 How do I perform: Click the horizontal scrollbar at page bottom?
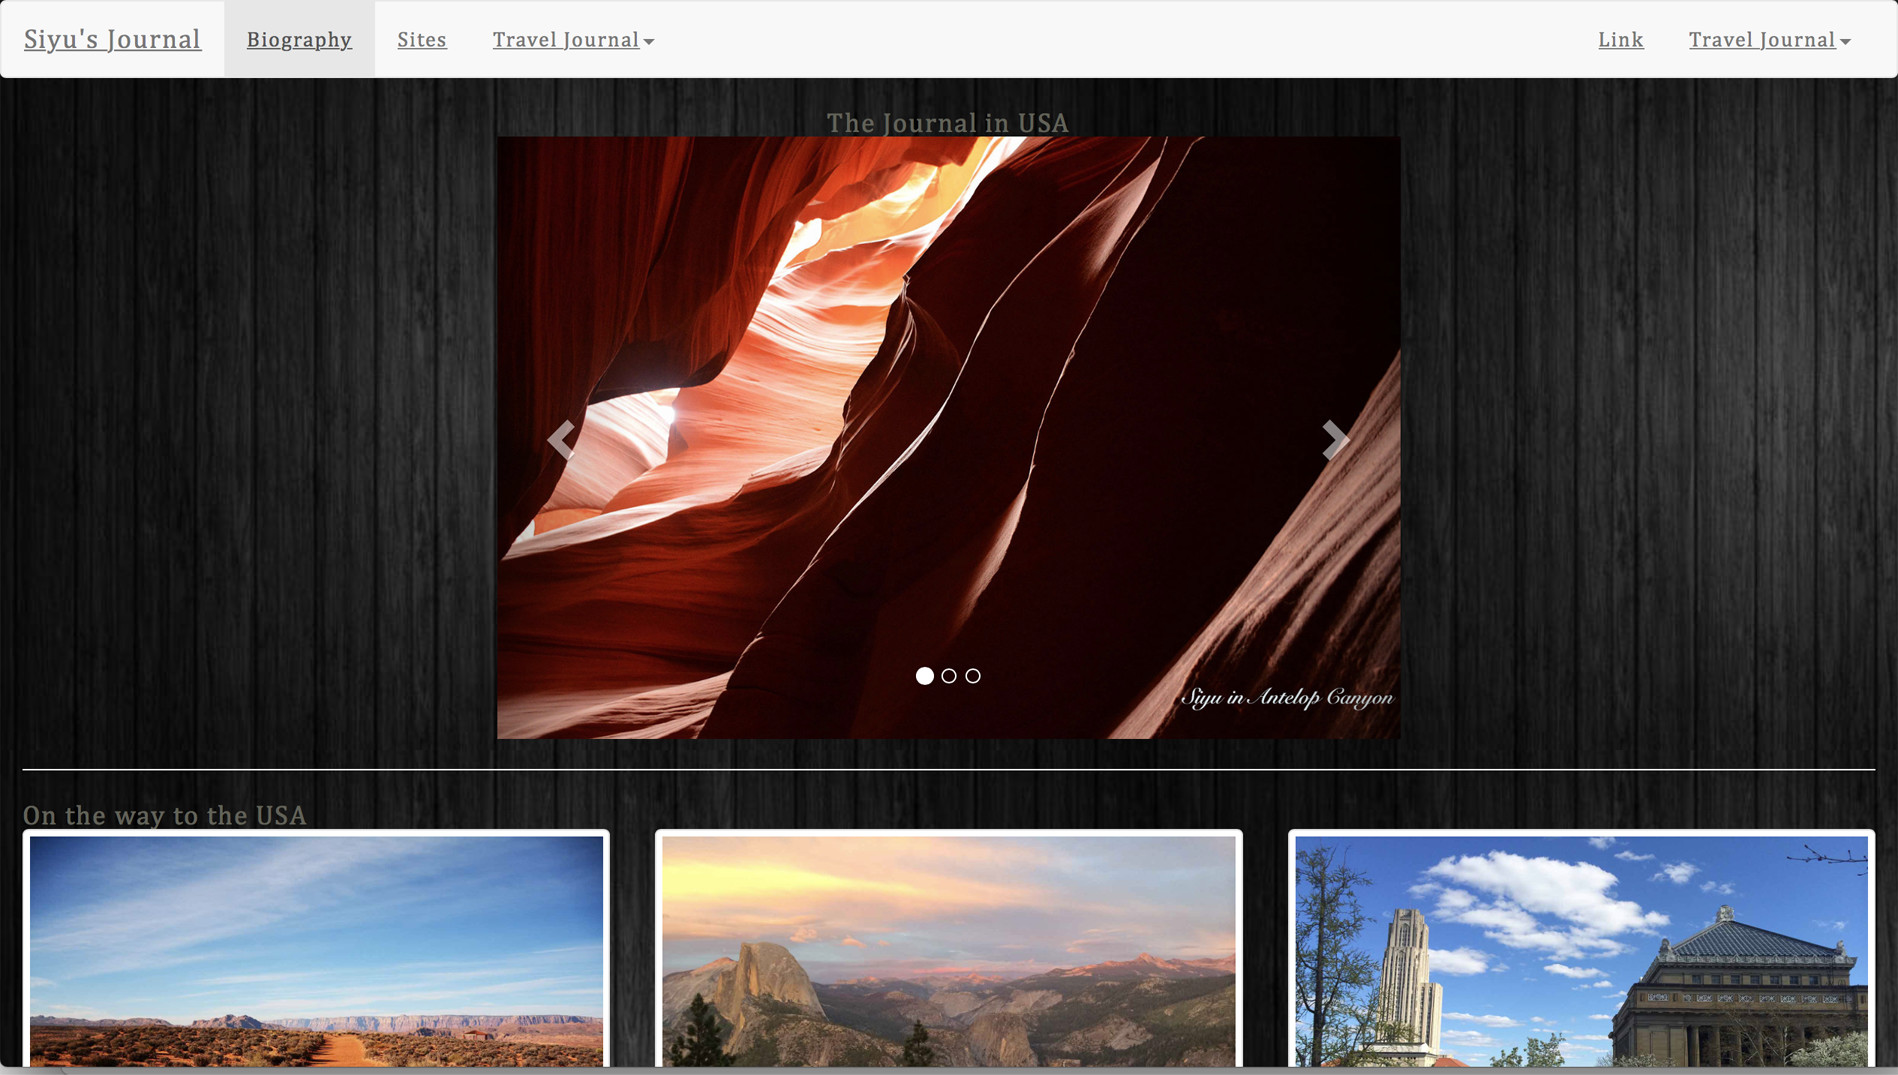(948, 1070)
